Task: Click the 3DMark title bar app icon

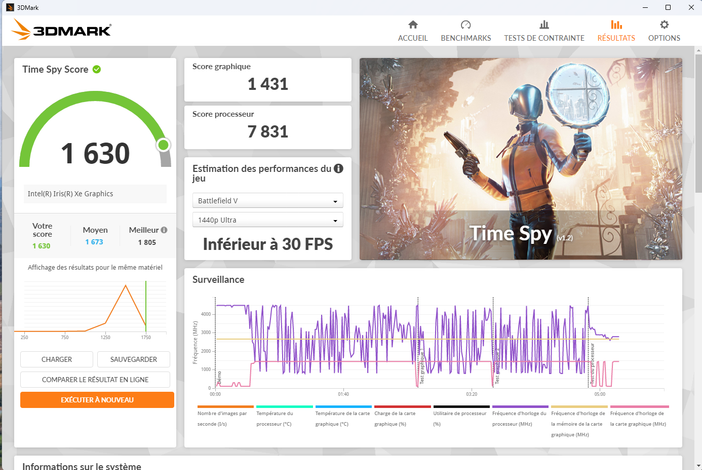Action: point(10,7)
